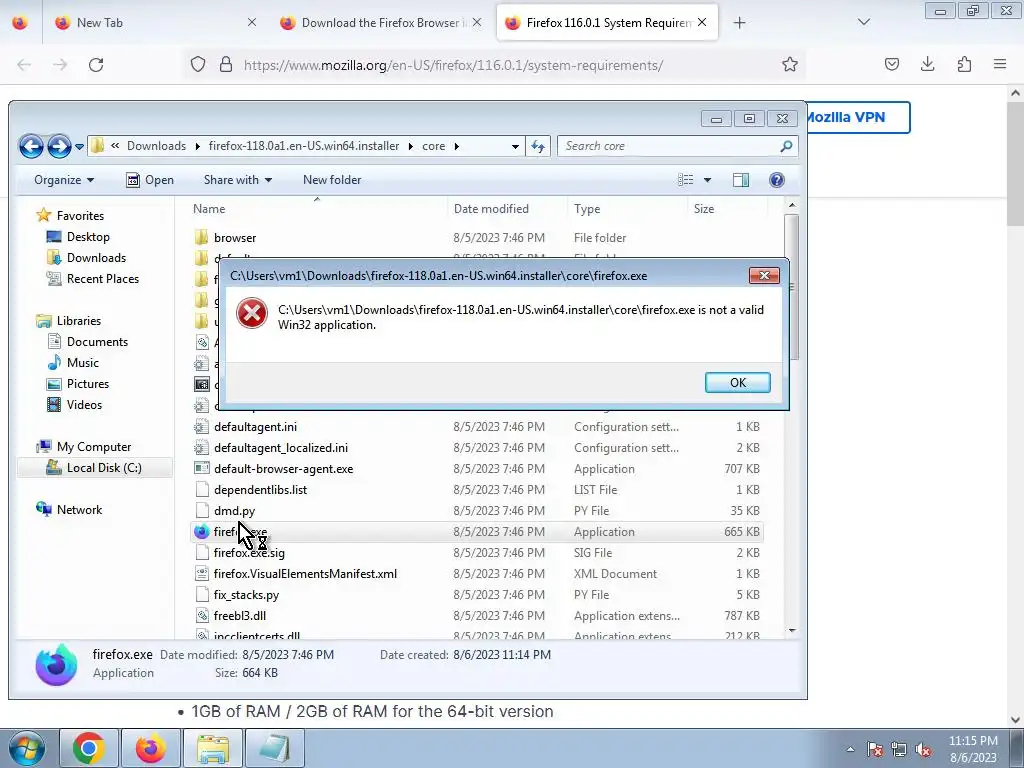The width and height of the screenshot is (1024, 768).
Task: Select the default-browser-agent.exe file
Action: click(x=283, y=469)
